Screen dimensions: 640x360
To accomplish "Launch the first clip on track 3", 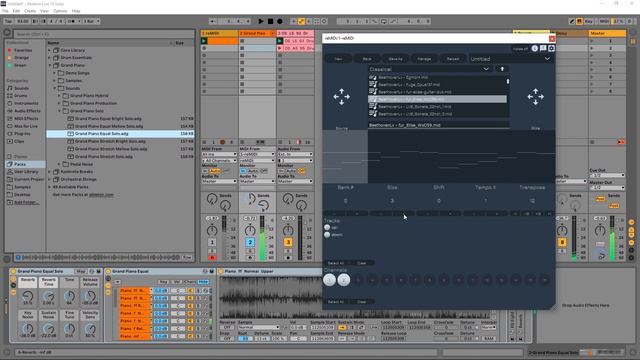I will [280, 41].
